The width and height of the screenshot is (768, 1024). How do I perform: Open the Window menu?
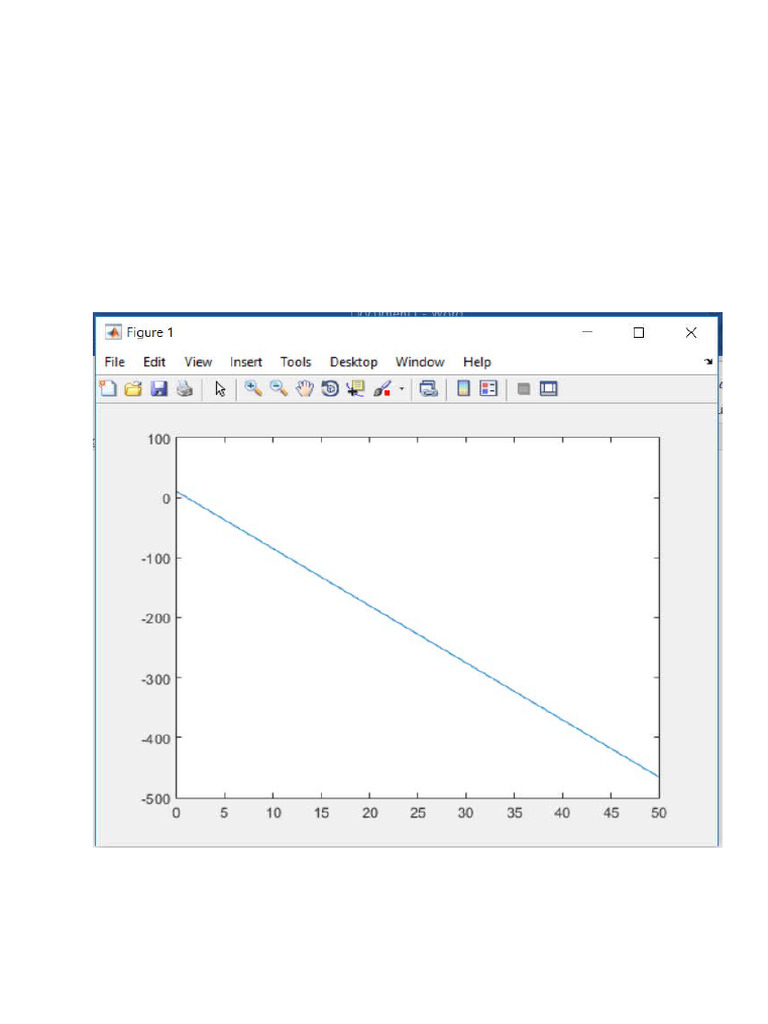pos(420,362)
